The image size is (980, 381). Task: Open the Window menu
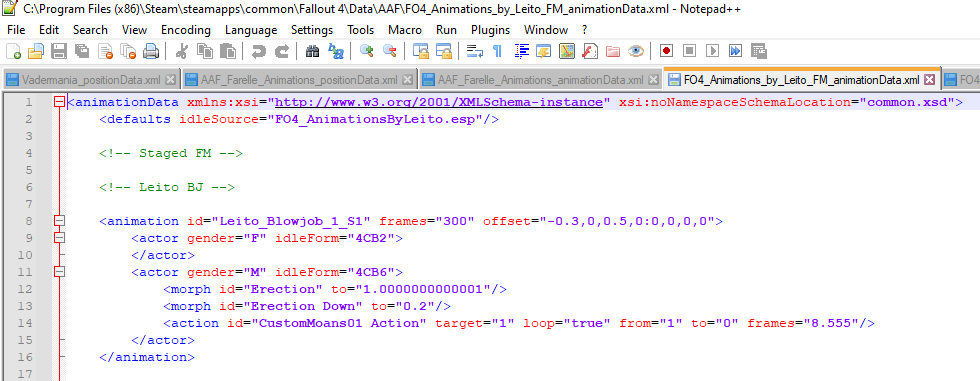546,30
